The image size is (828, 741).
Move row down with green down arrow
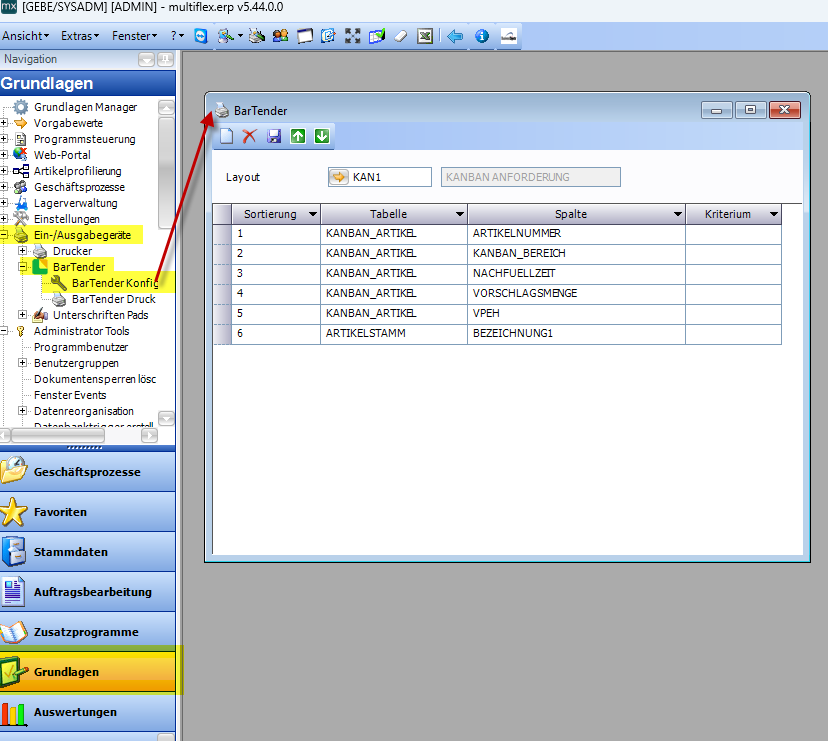[322, 136]
